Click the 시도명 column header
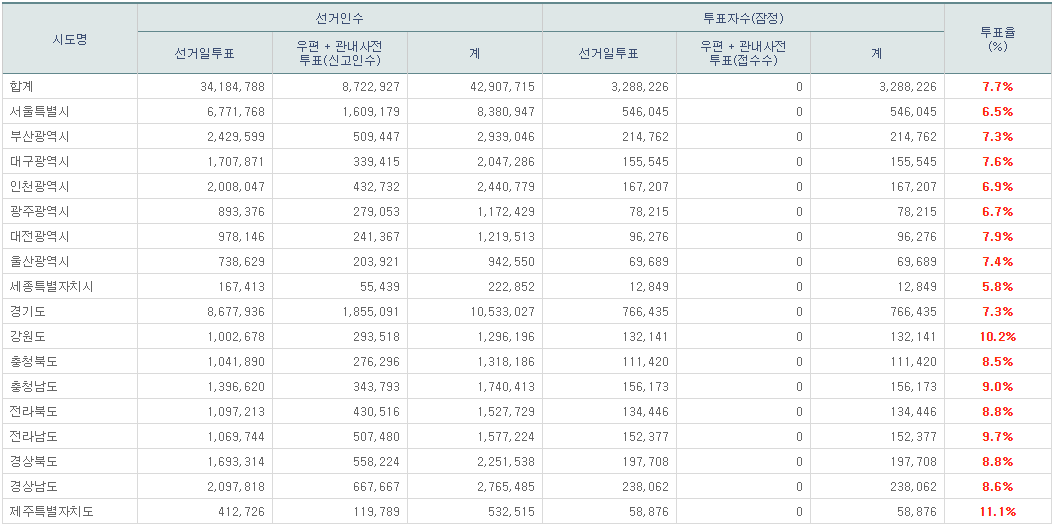 (69, 39)
